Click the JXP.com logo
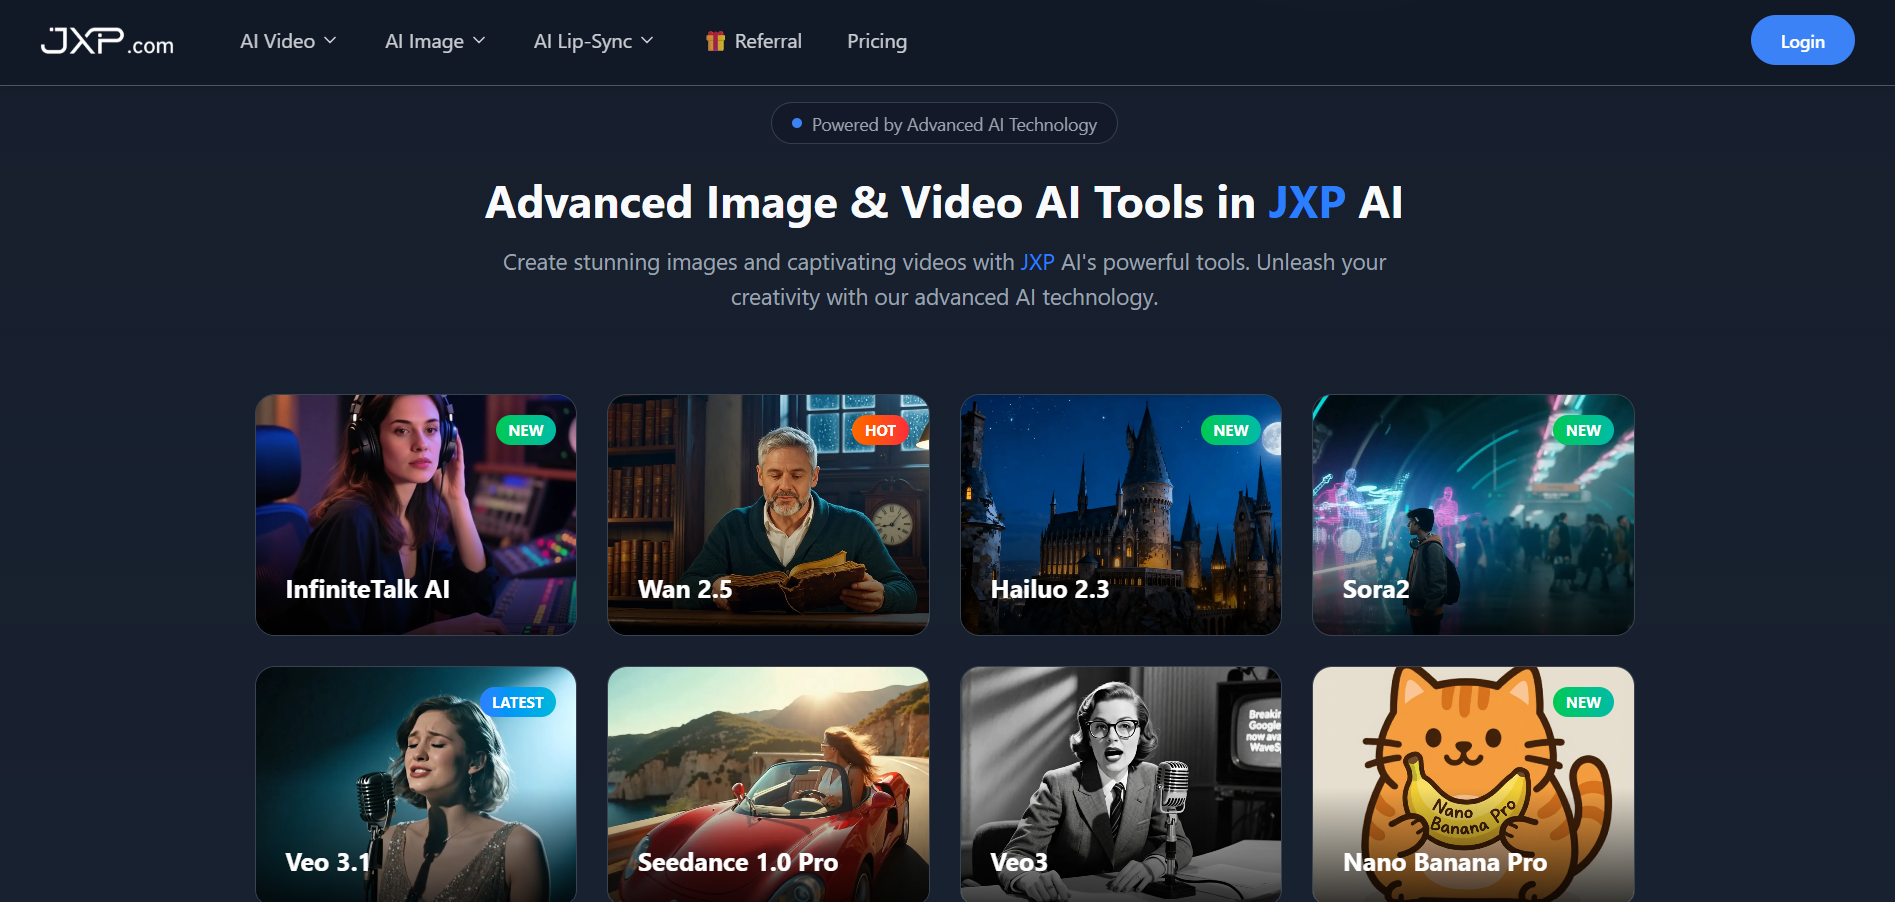This screenshot has height=902, width=1895. pos(107,41)
